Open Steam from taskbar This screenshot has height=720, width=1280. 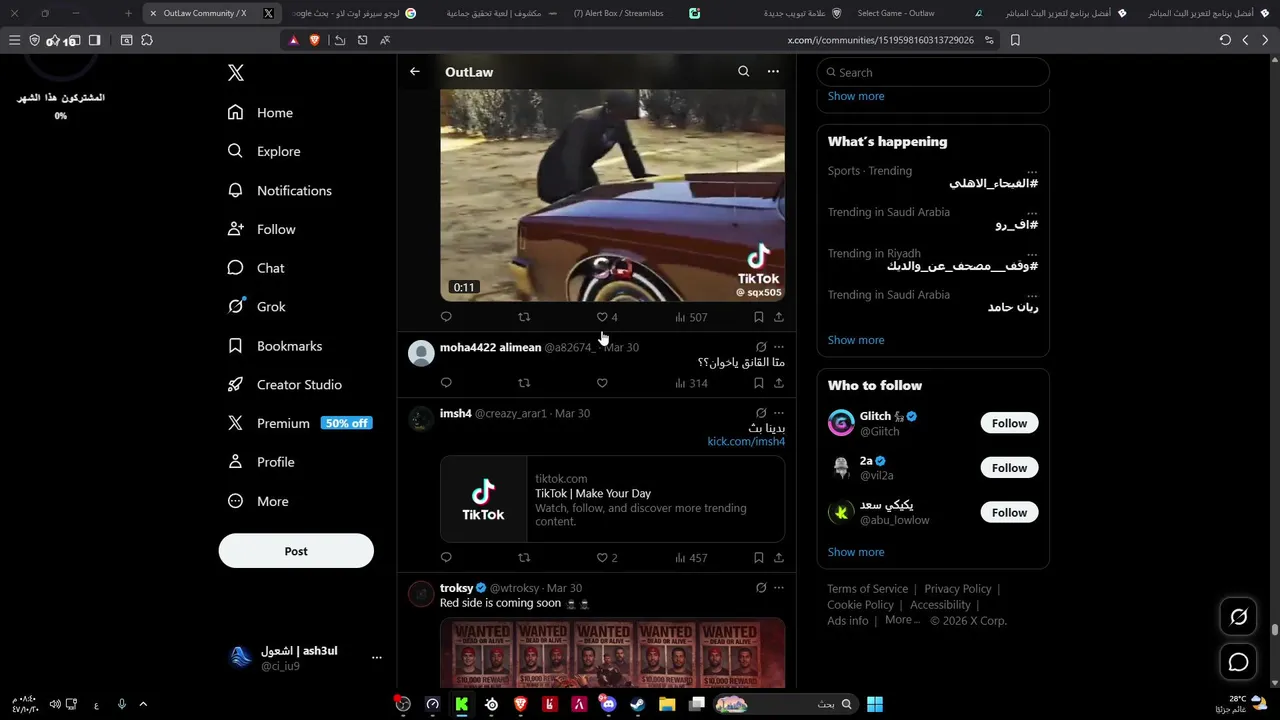pyautogui.click(x=637, y=704)
